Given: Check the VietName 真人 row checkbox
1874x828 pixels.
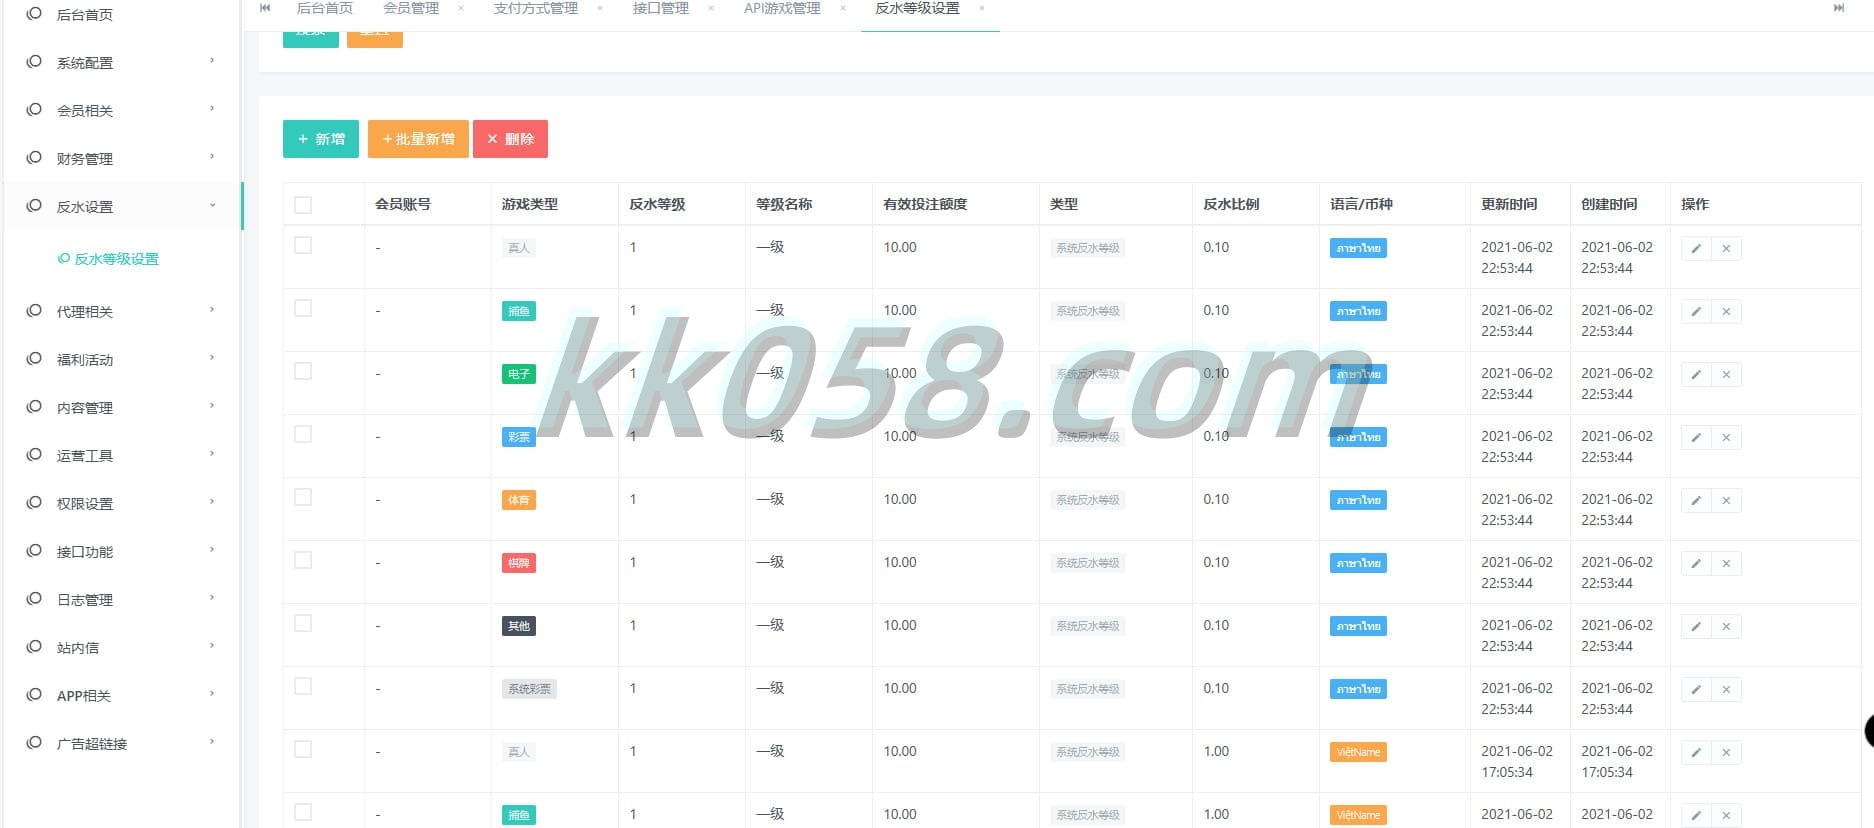Looking at the screenshot, I should point(303,749).
